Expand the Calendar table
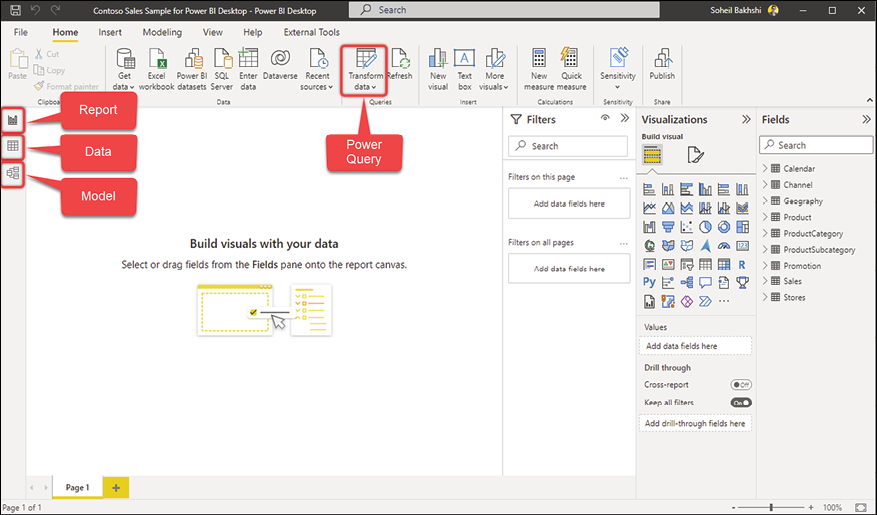Image resolution: width=877 pixels, height=515 pixels. (765, 168)
